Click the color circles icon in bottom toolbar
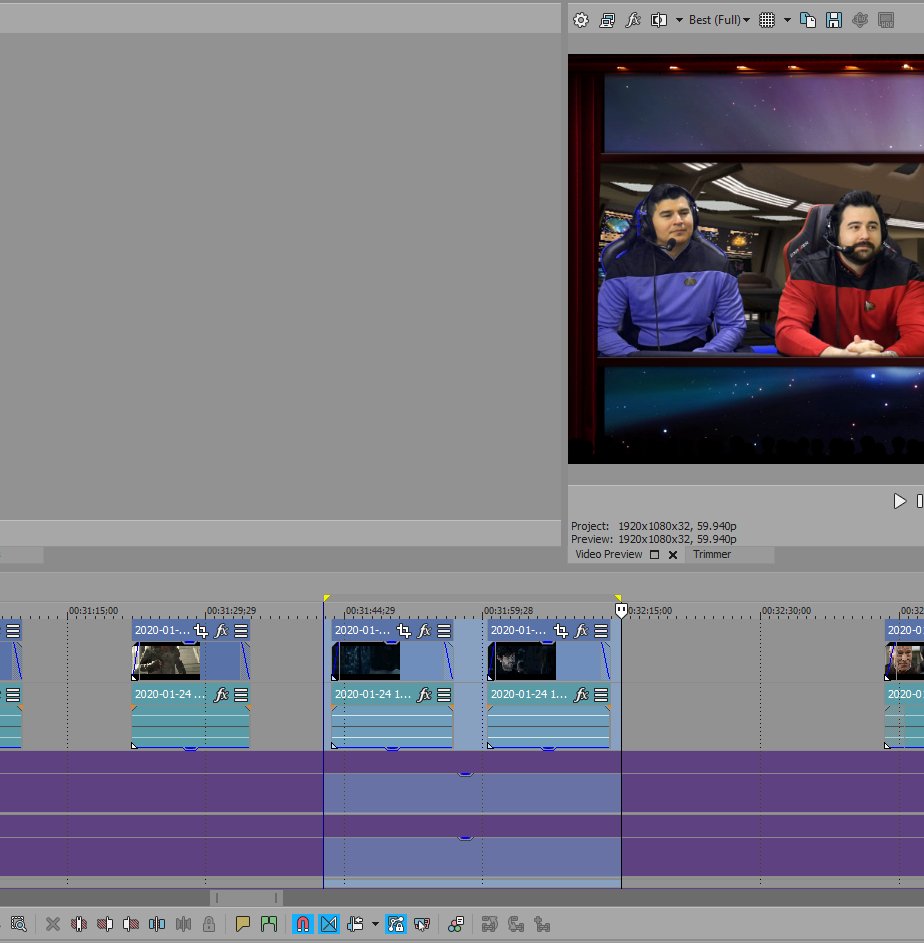Image resolution: width=924 pixels, height=943 pixels. pos(456,924)
